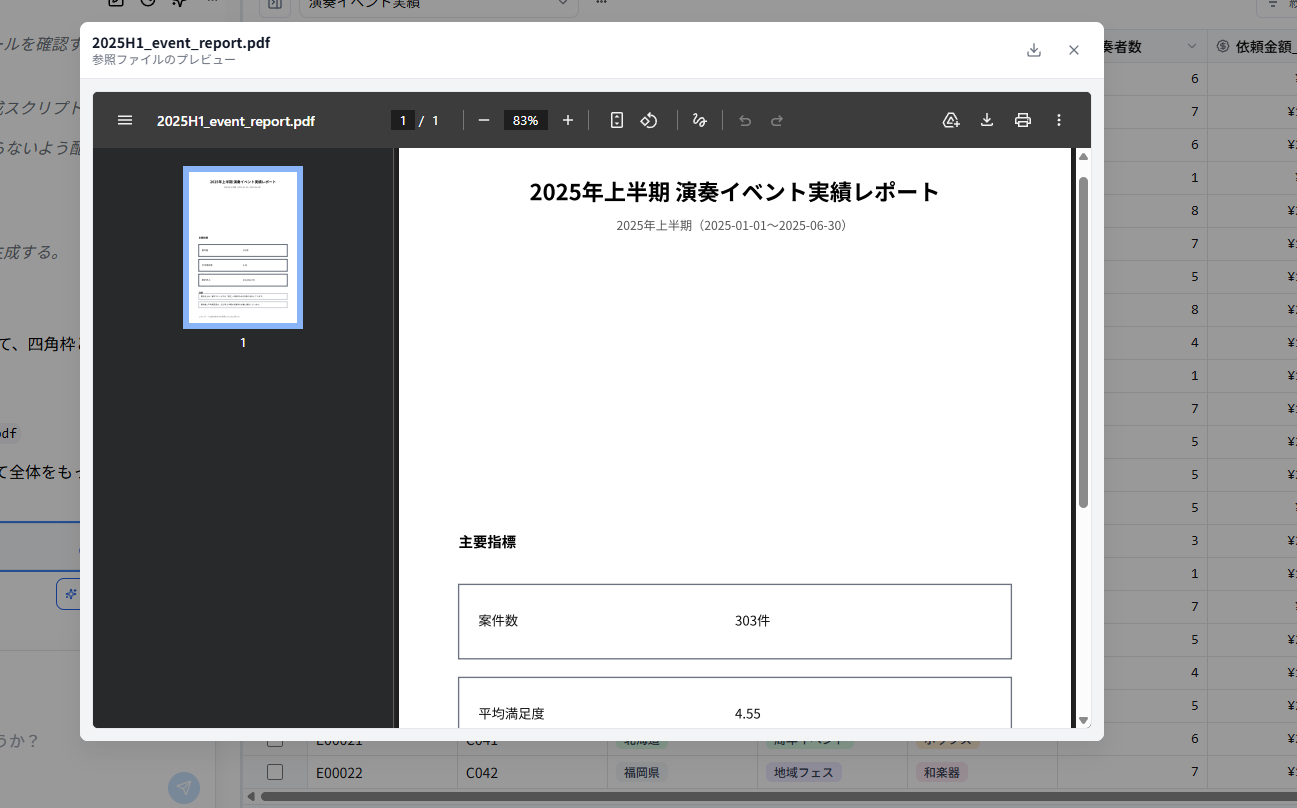Save the PDF to Google Drive

[x=951, y=120]
